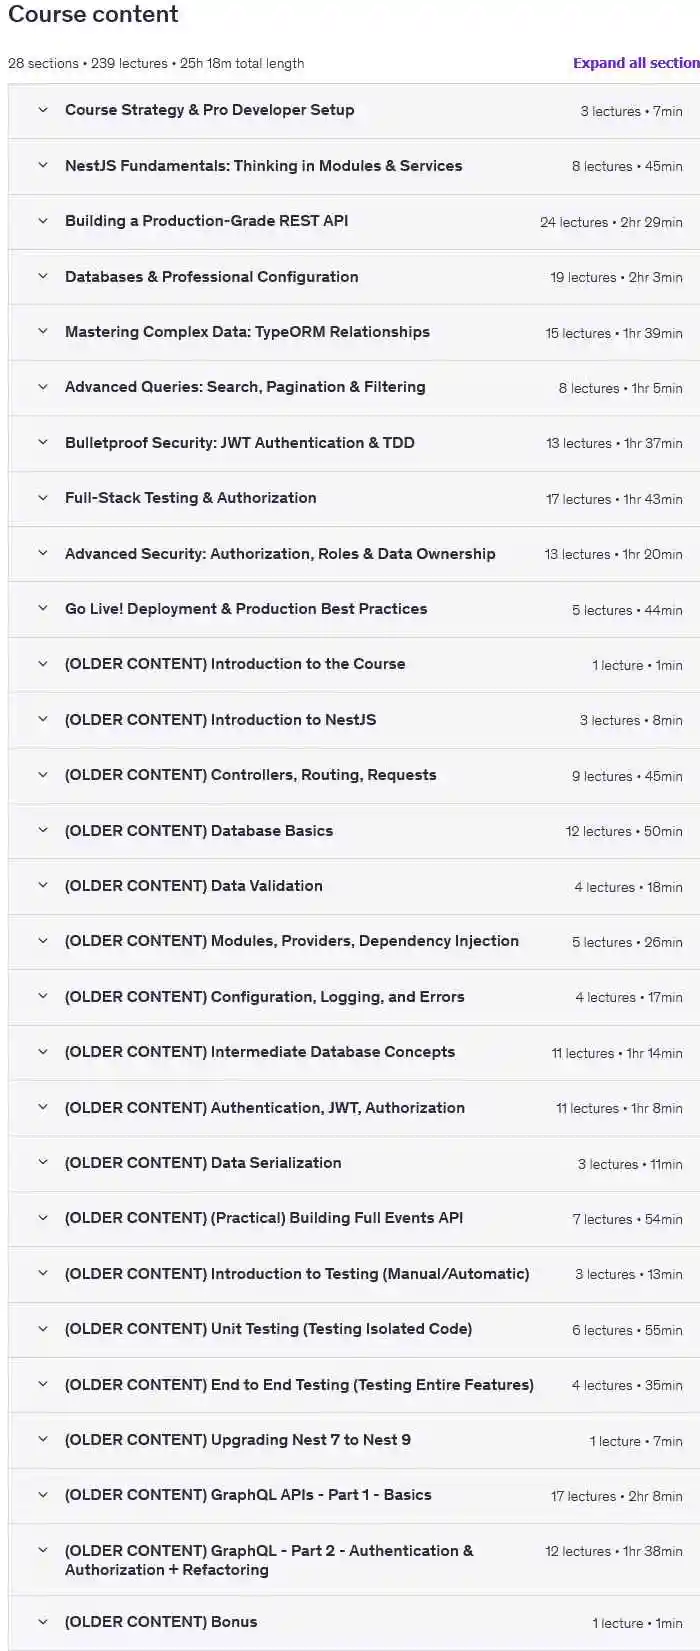Expand Data Validation section chevron
The width and height of the screenshot is (700, 1651).
[x=43, y=886]
